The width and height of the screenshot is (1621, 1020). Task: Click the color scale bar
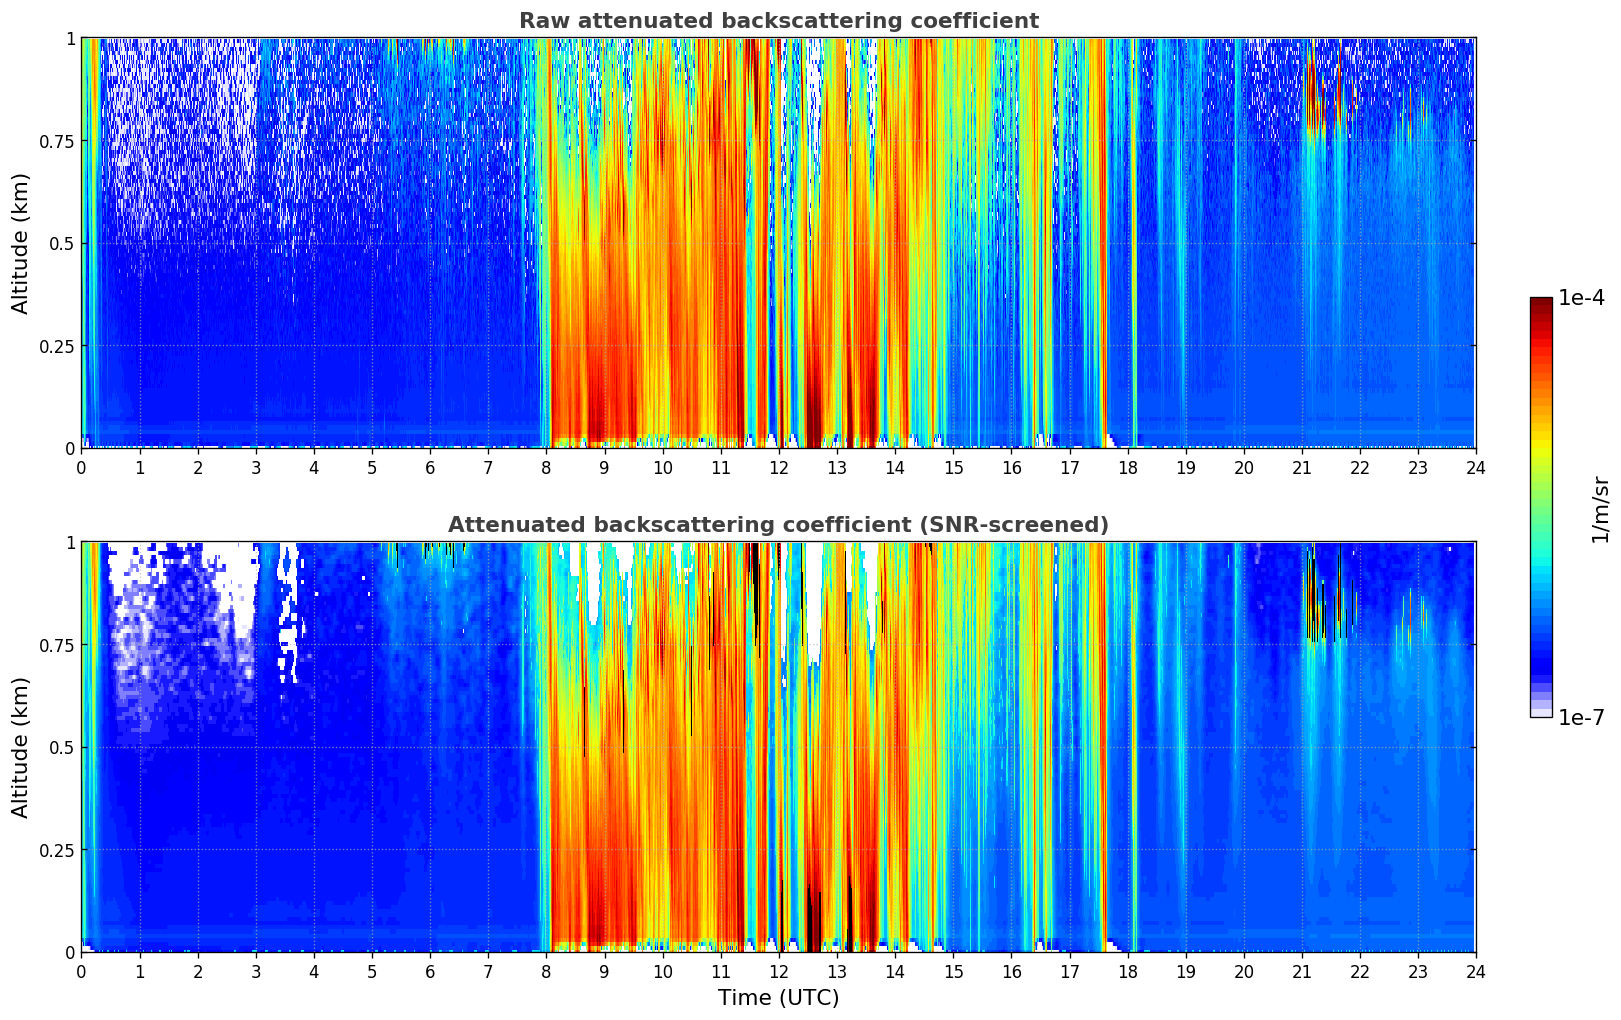pos(1541,508)
